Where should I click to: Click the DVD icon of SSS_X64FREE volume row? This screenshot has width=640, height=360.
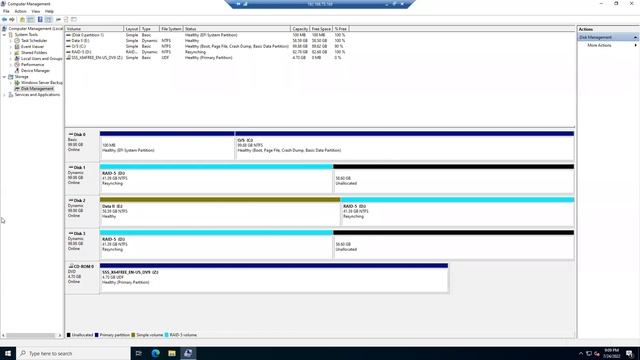pyautogui.click(x=68, y=58)
